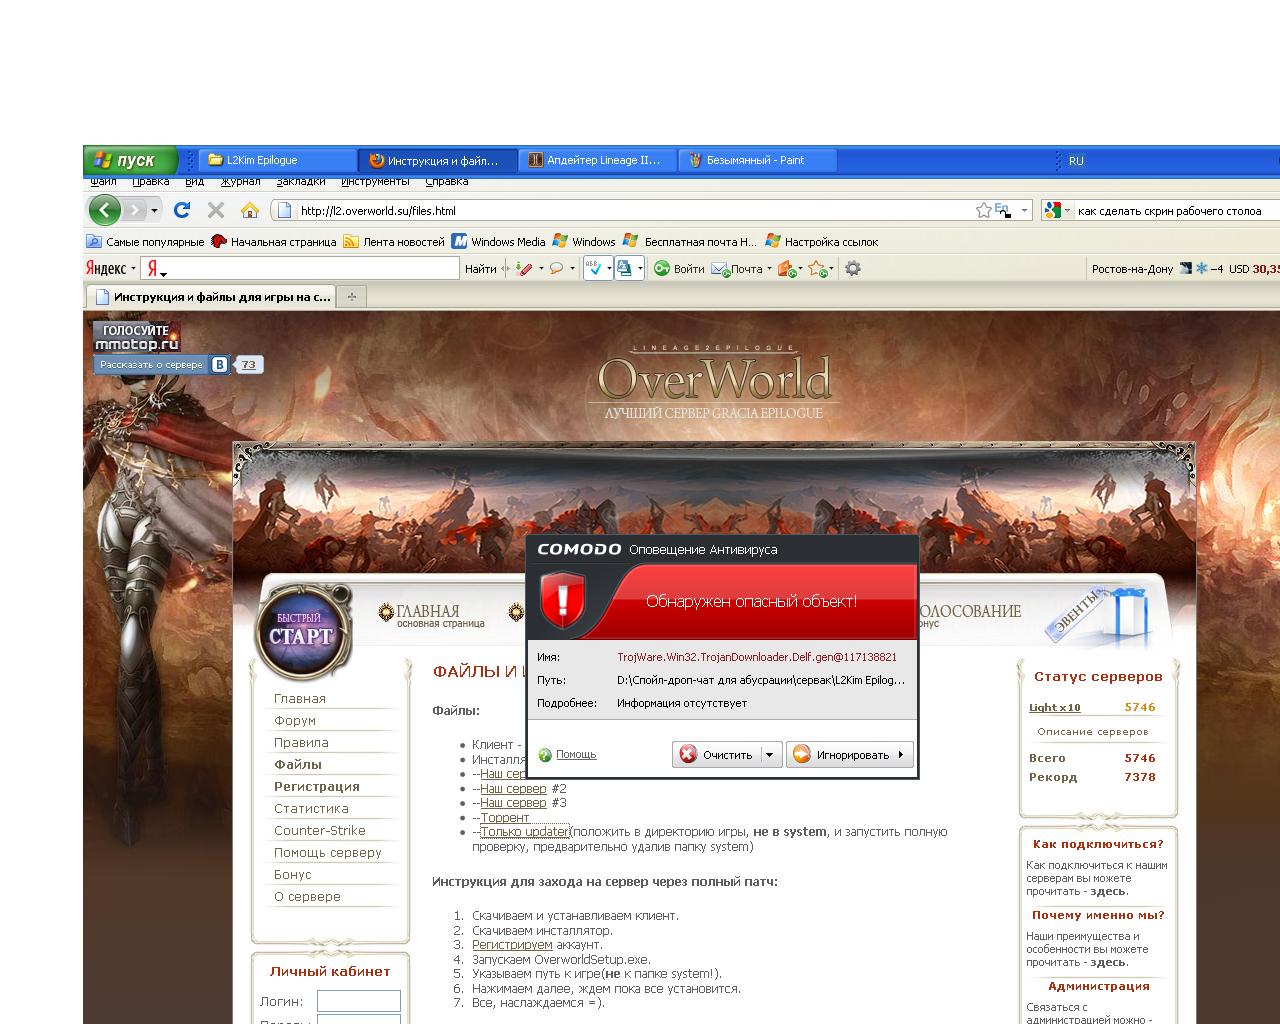Click the Yandex bar highlighter marker icon

pyautogui.click(x=524, y=268)
